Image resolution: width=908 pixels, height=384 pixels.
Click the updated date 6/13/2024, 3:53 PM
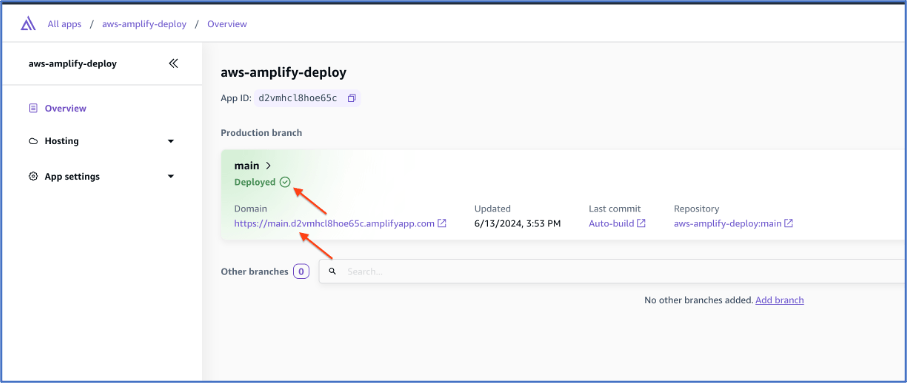[517, 224]
